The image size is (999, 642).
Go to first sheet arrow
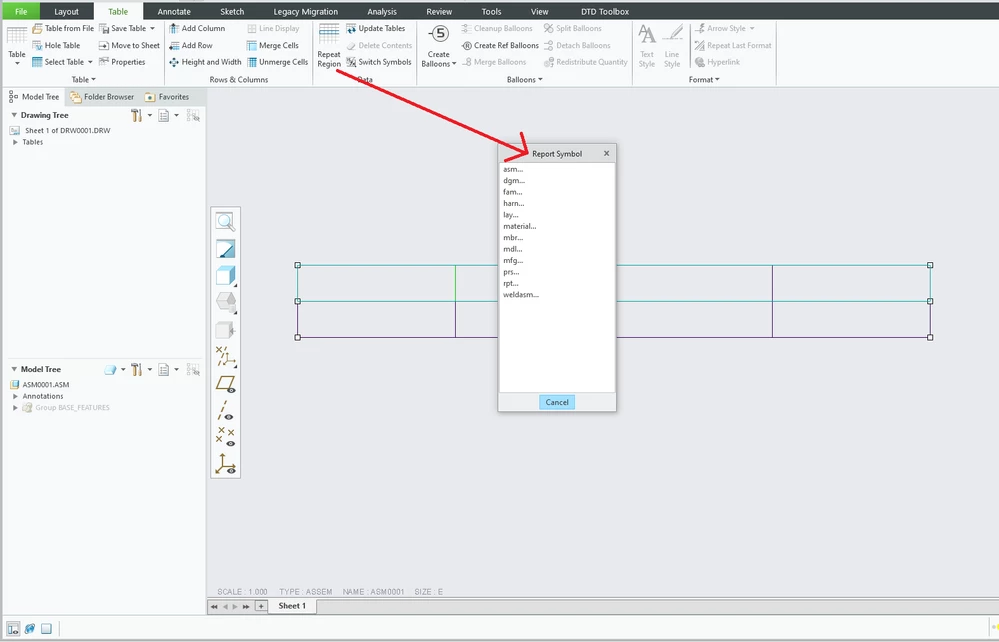pos(214,607)
